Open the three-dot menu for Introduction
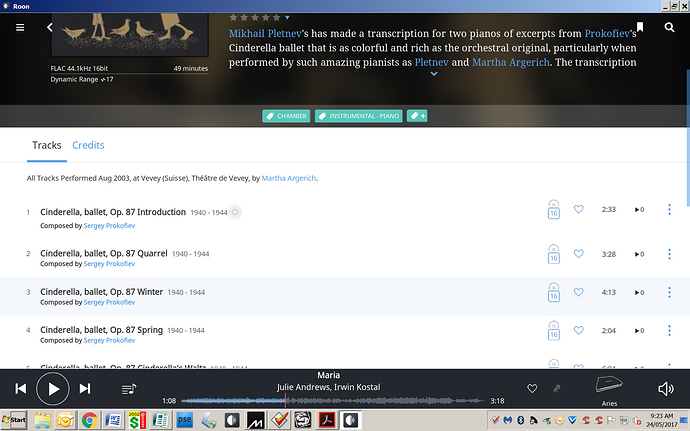 (x=669, y=210)
